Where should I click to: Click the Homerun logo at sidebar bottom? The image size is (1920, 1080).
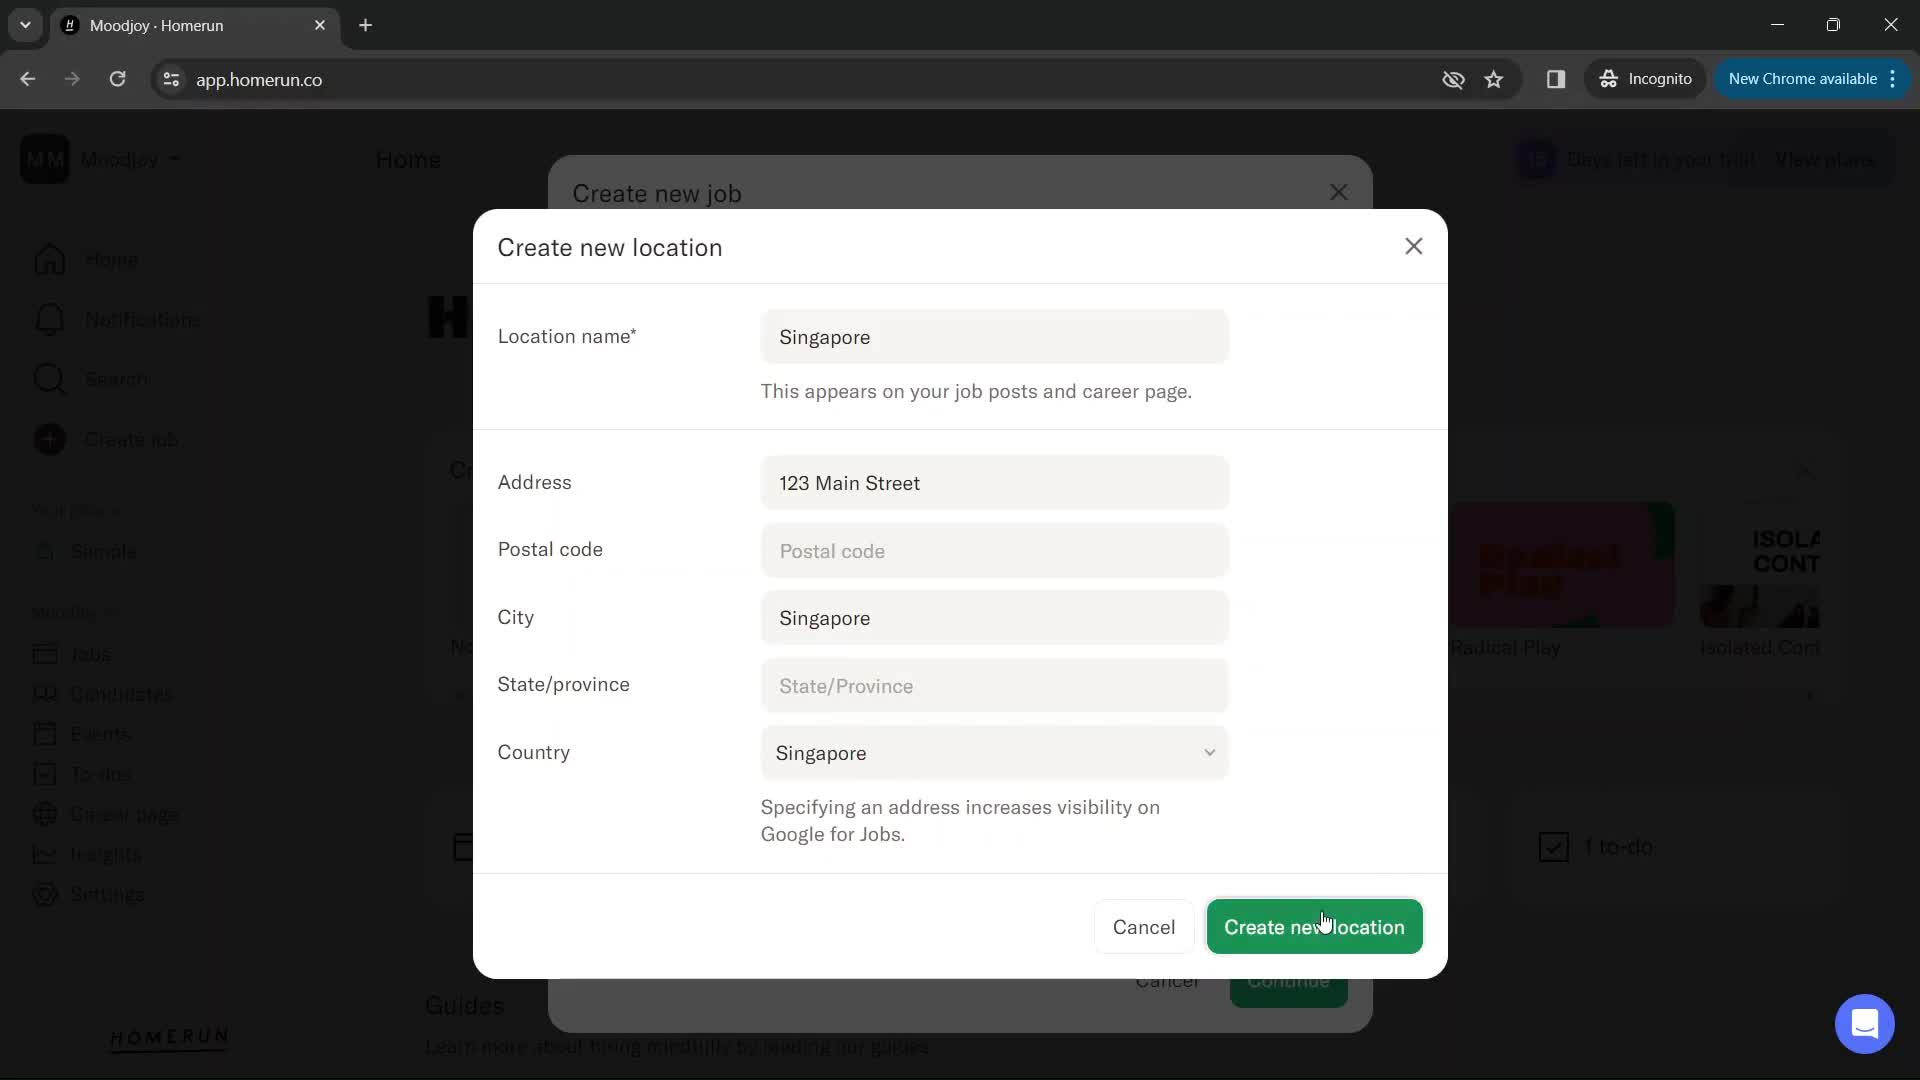tap(169, 1039)
